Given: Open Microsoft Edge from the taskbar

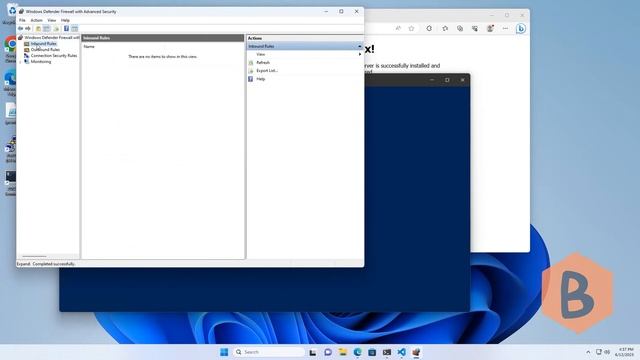Looking at the screenshot, I should pyautogui.click(x=358, y=352).
